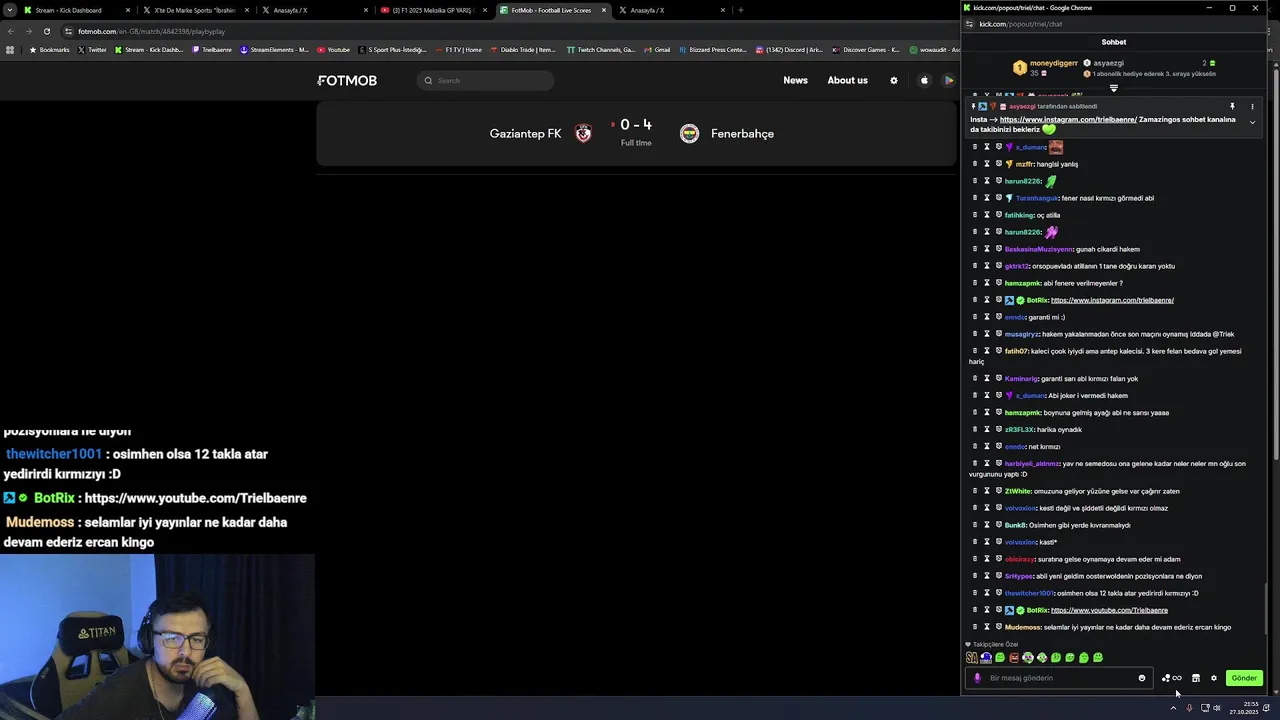
Task: Open the FotMob logo home link
Action: 347,80
